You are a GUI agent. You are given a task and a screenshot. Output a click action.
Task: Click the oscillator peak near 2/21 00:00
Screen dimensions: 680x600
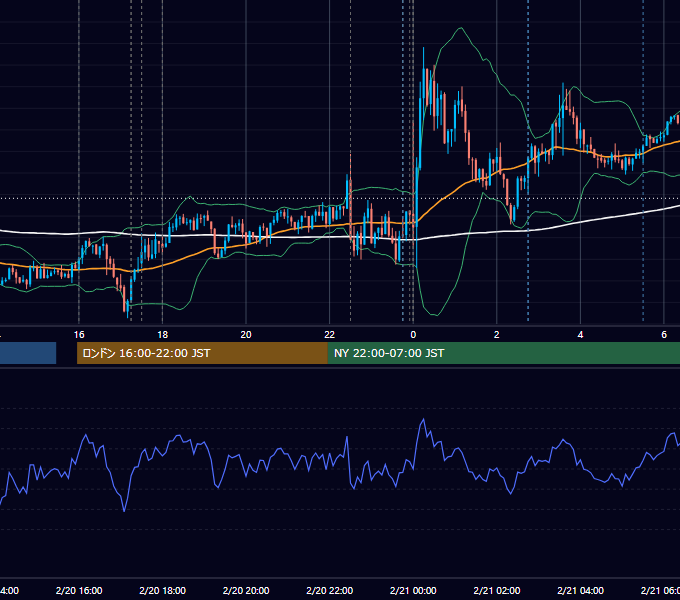pyautogui.click(x=423, y=420)
